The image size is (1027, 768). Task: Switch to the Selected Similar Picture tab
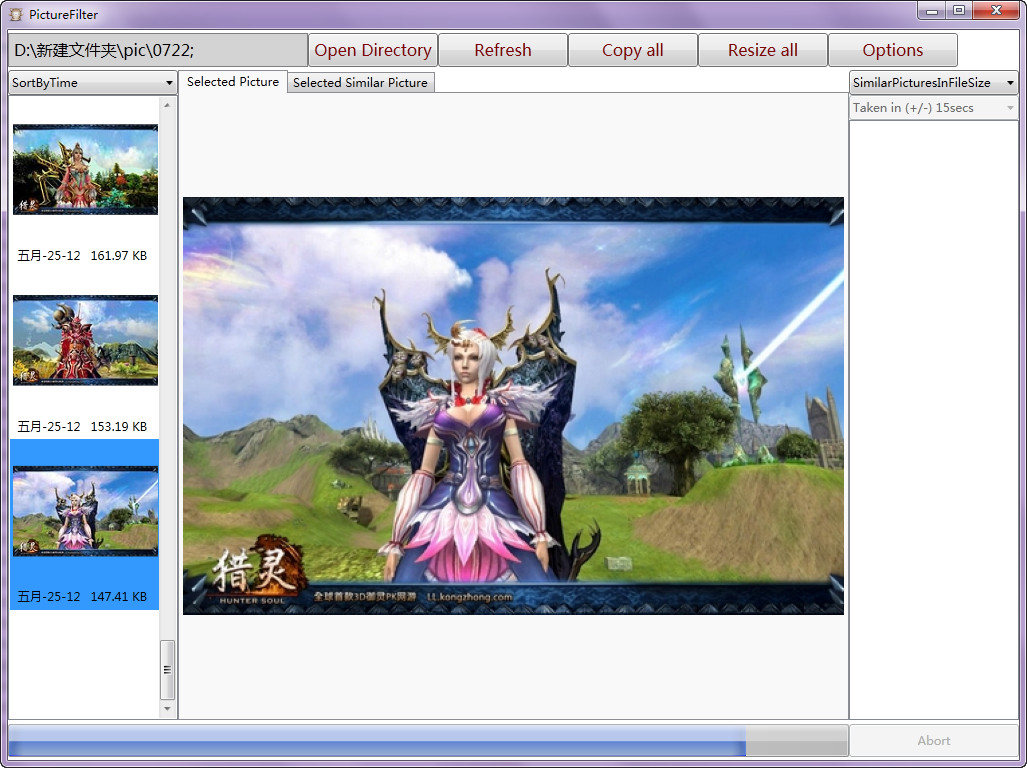[x=360, y=82]
